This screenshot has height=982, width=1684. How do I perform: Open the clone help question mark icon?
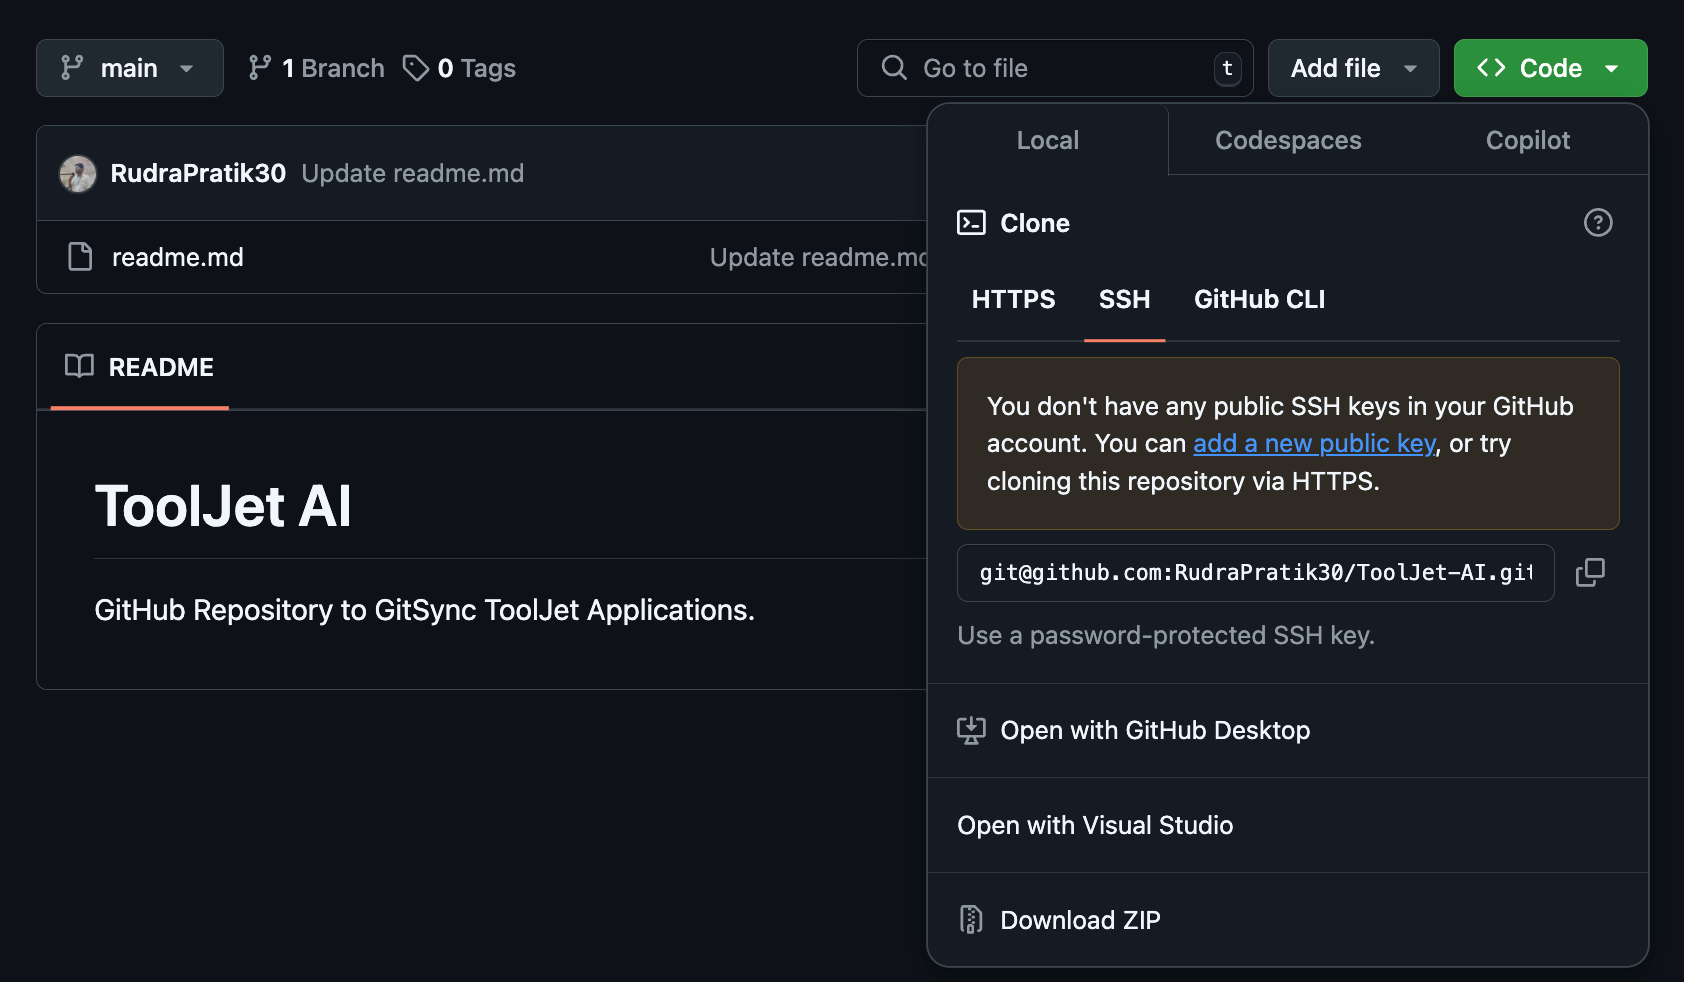pyautogui.click(x=1597, y=223)
